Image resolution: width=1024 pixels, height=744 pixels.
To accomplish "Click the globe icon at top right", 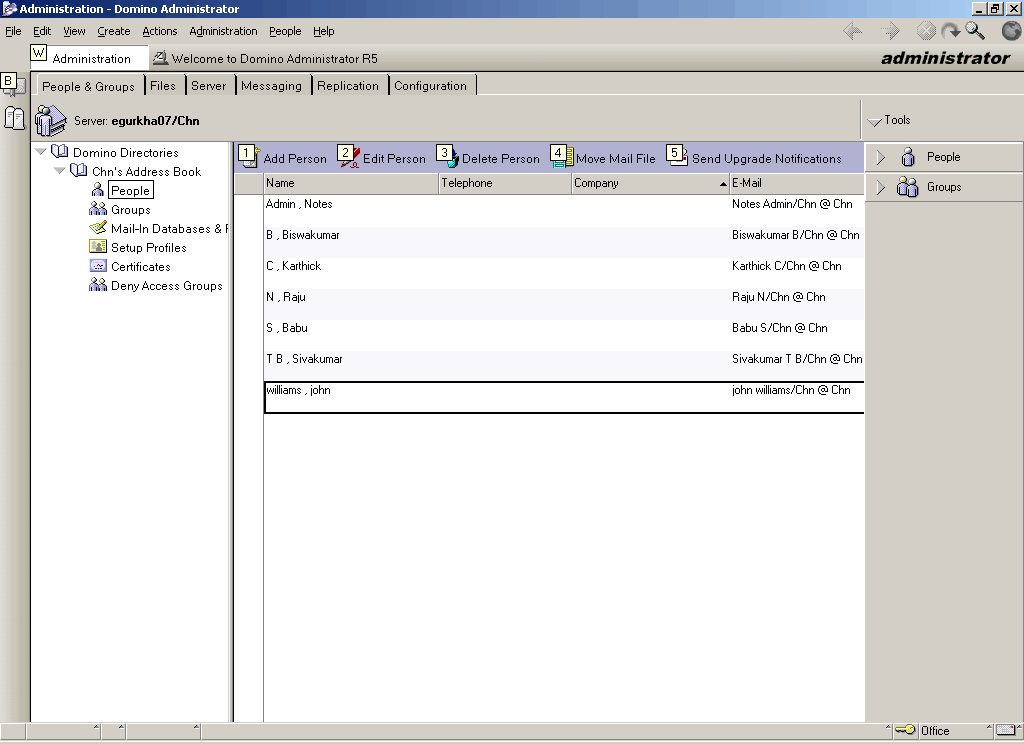I will [1011, 31].
